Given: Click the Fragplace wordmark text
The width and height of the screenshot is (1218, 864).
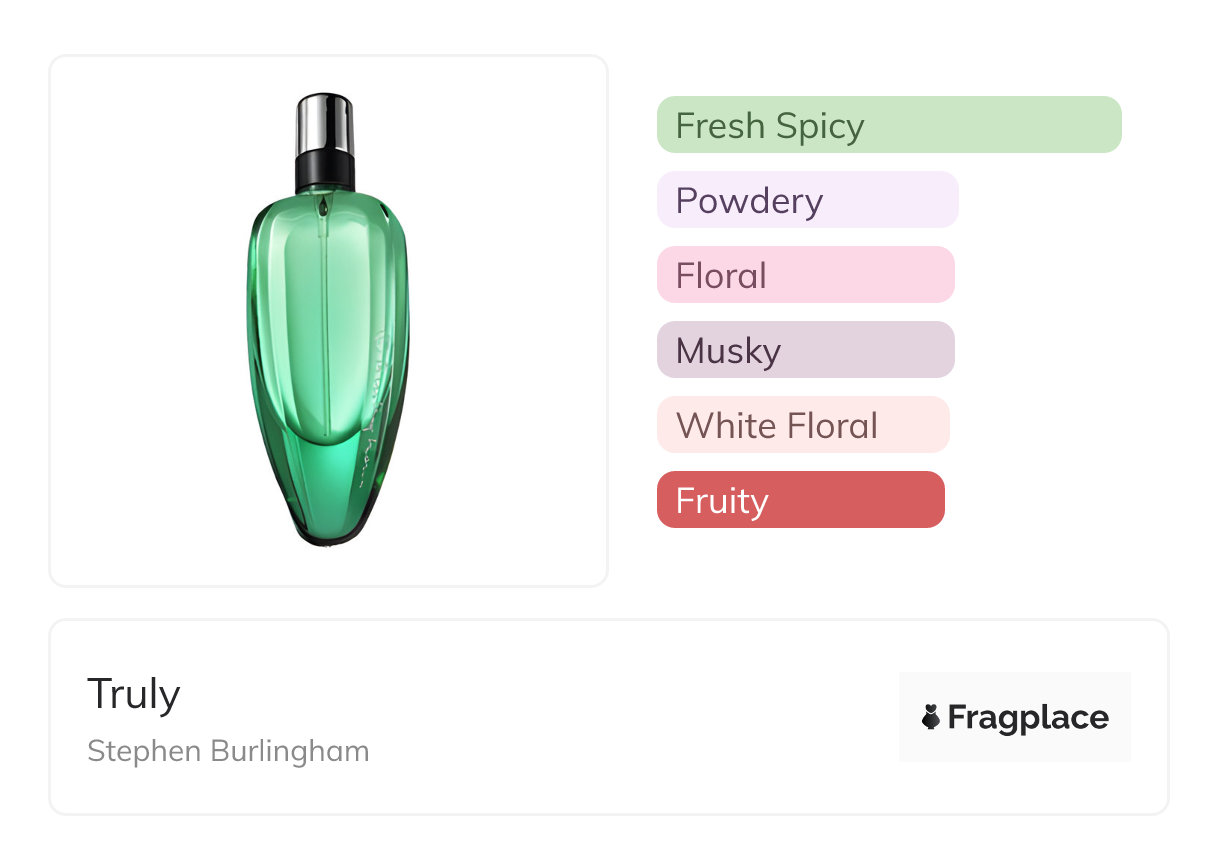Looking at the screenshot, I should [x=1028, y=717].
